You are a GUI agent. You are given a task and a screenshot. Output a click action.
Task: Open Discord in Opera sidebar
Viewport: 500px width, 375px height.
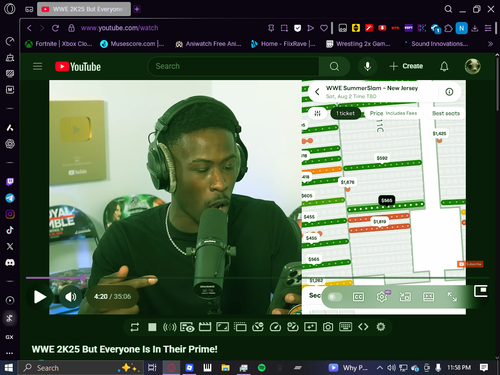(x=10, y=263)
